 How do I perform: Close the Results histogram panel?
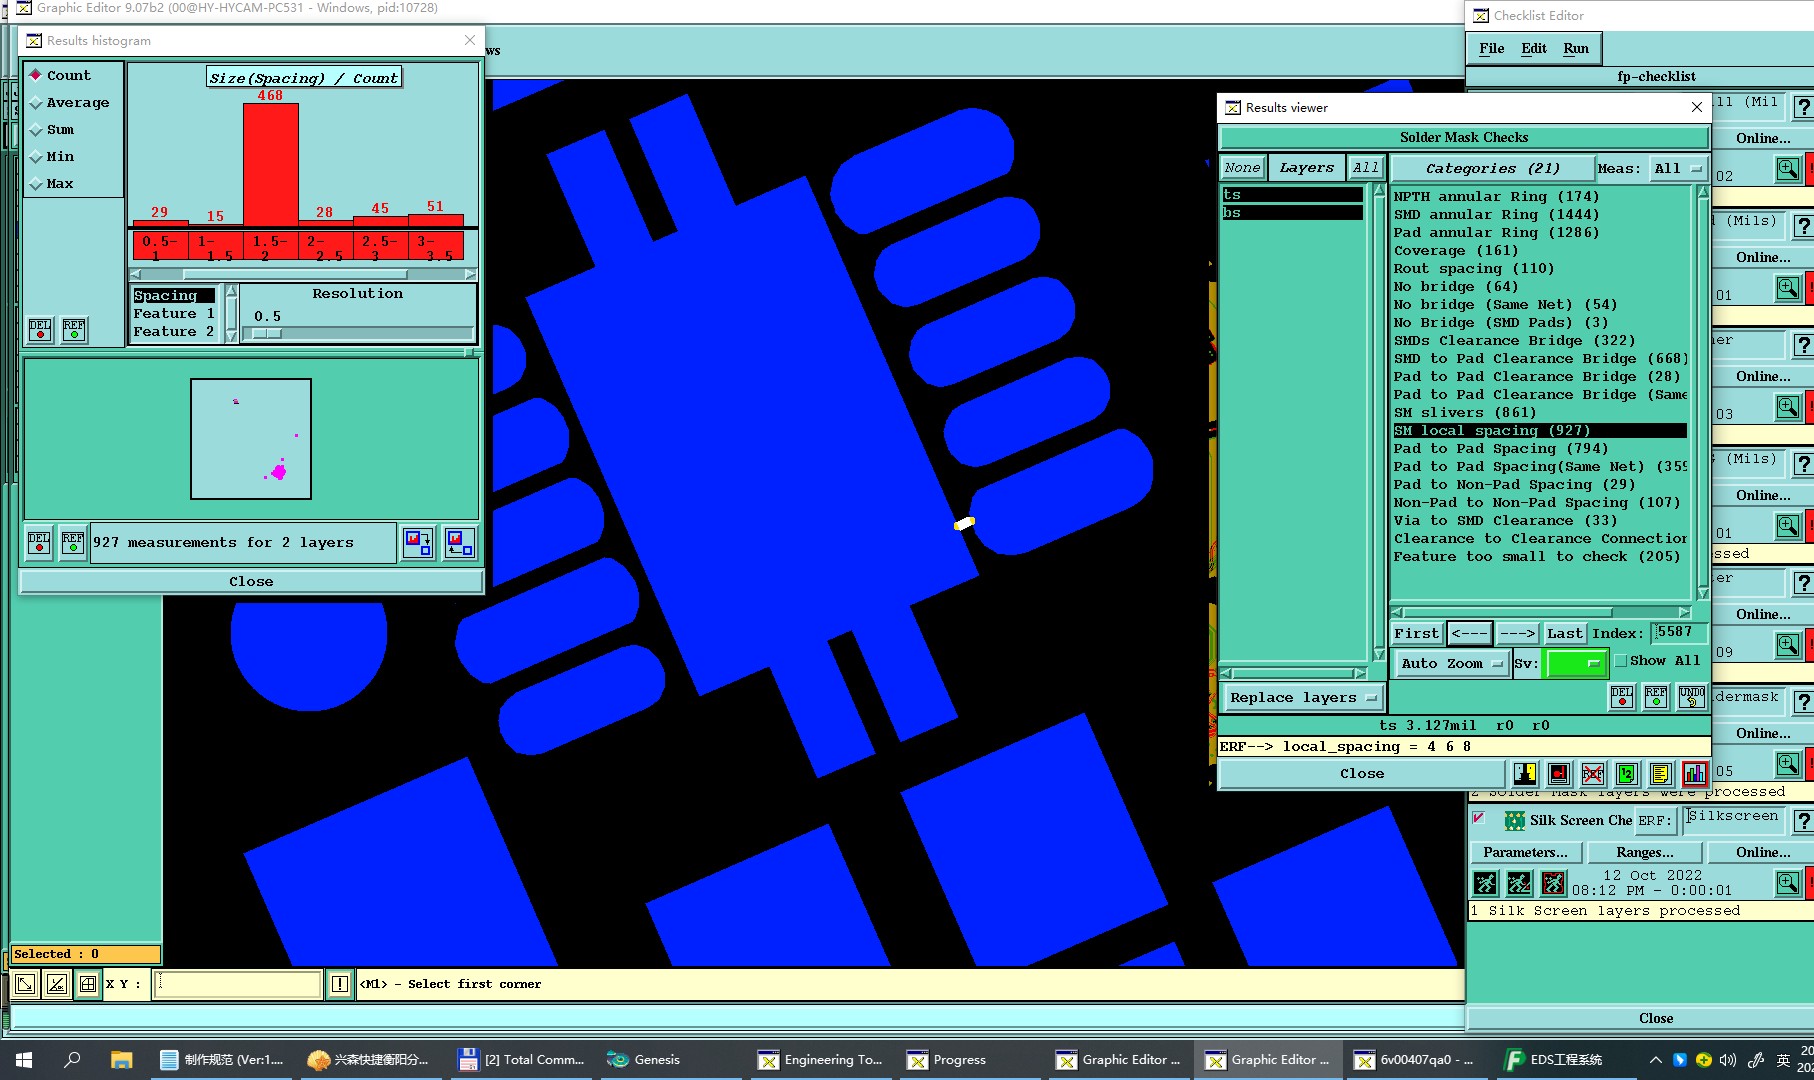[x=251, y=581]
